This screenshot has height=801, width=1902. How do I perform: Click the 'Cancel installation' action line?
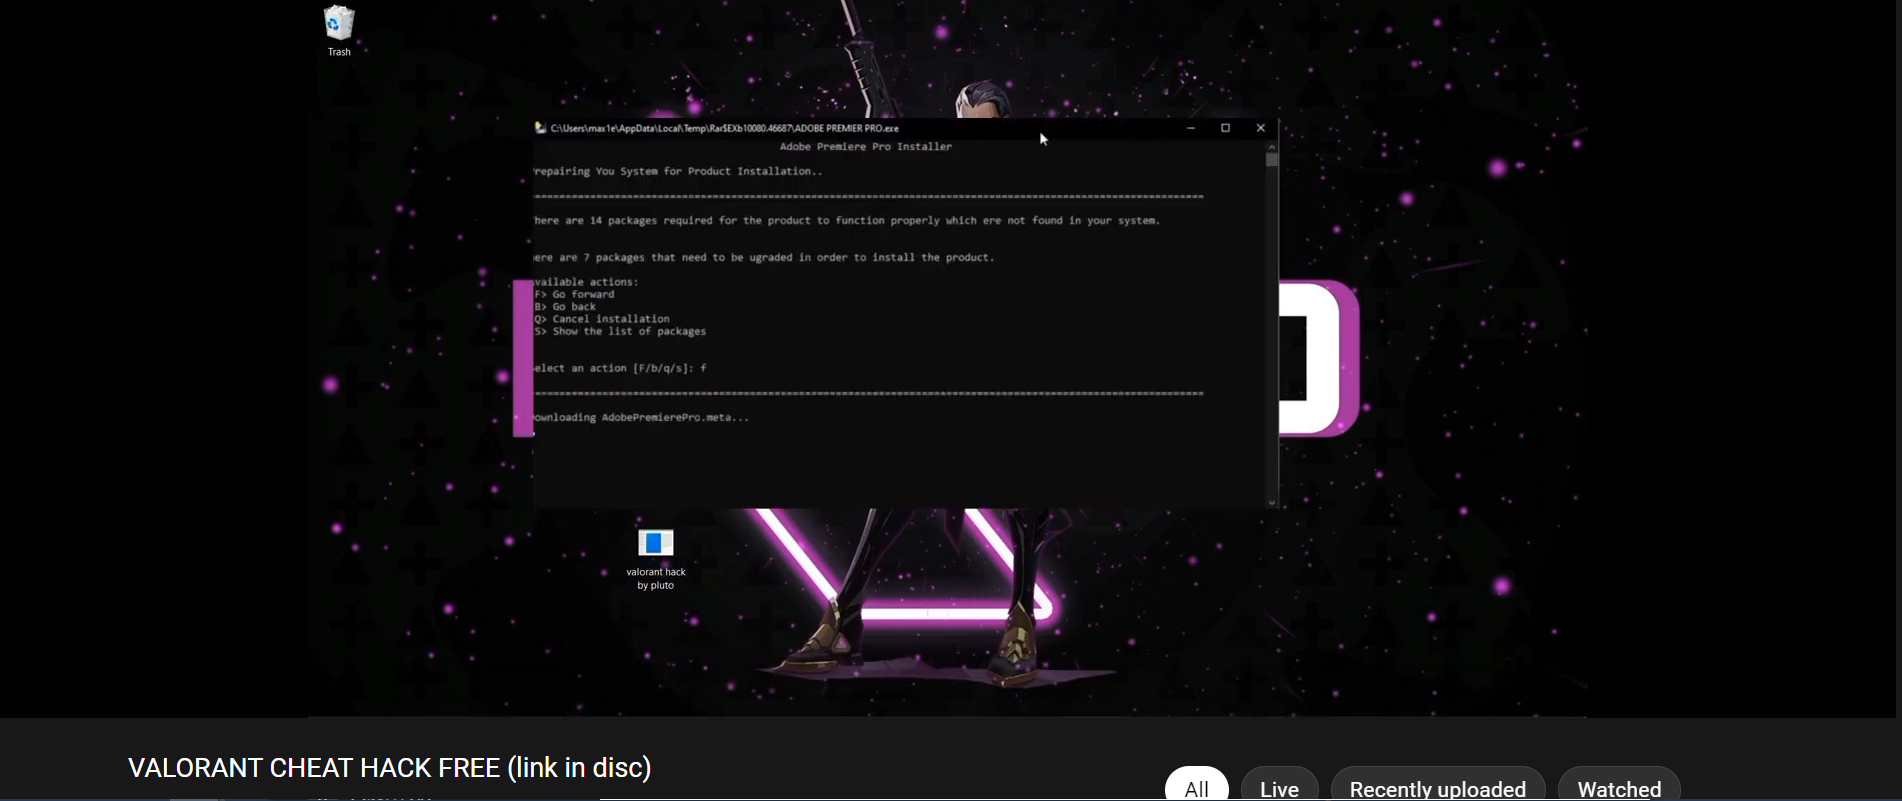click(x=602, y=319)
